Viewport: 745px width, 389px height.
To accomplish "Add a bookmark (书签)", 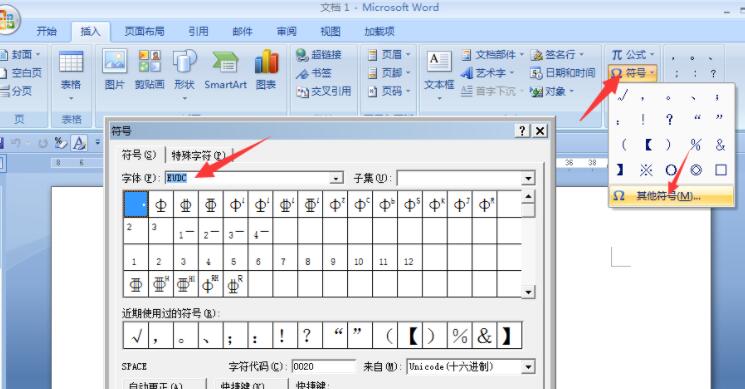I will coord(314,73).
